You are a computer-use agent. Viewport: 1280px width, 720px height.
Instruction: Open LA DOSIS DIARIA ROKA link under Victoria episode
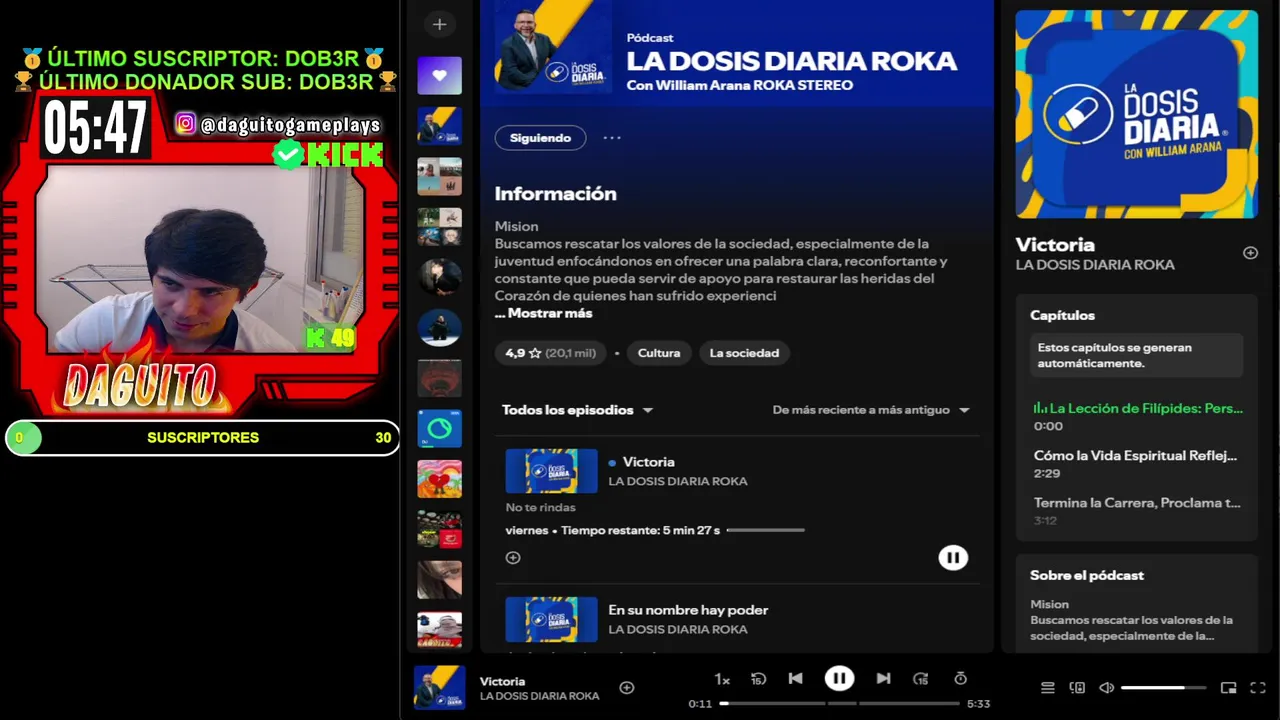(678, 481)
